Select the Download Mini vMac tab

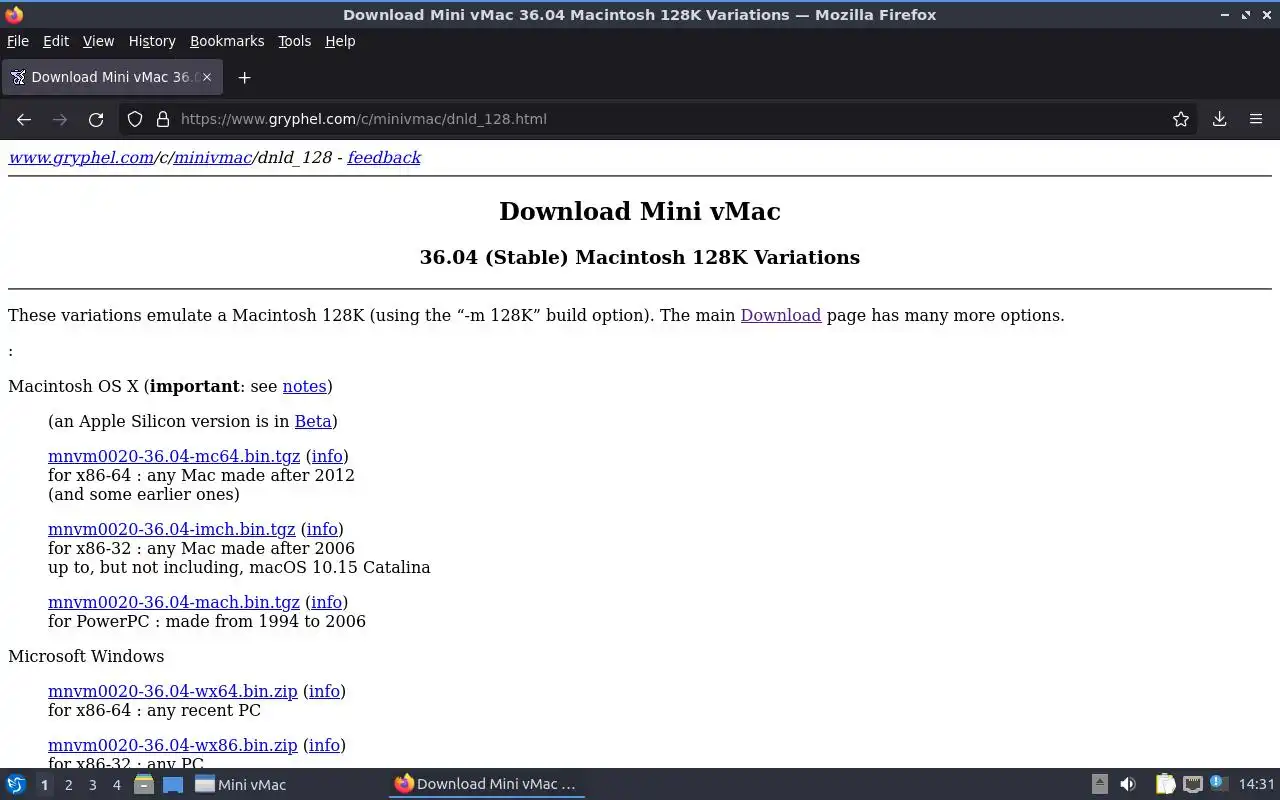[111, 77]
